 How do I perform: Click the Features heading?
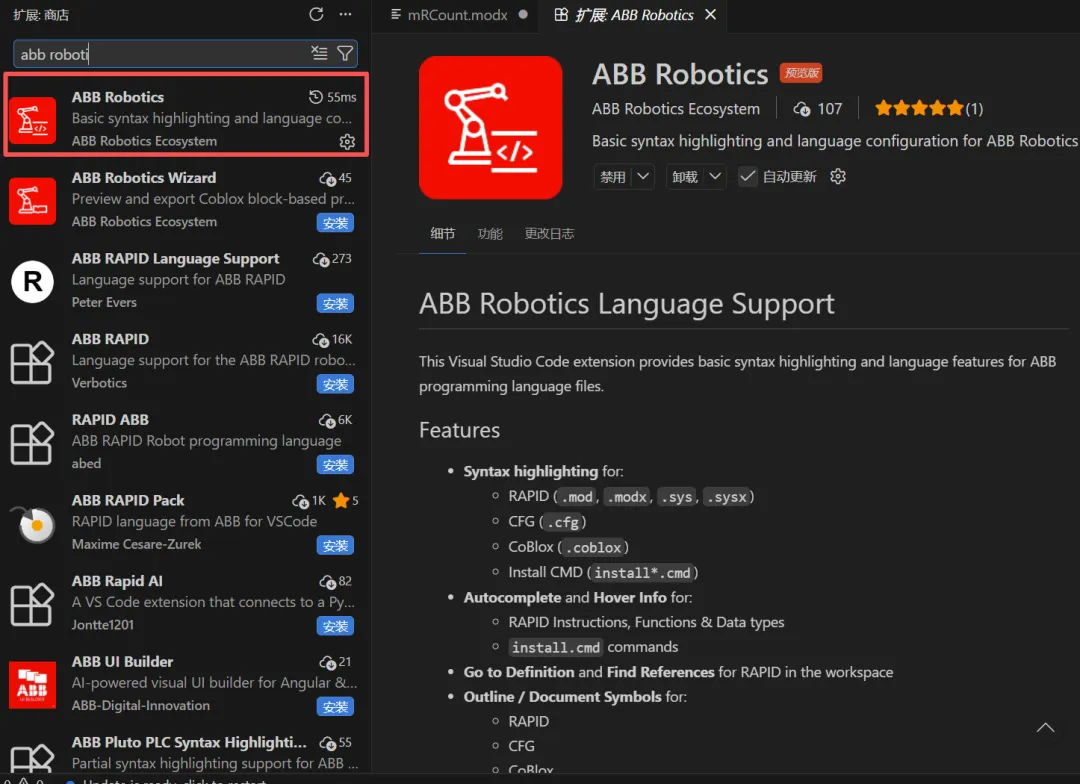(459, 430)
